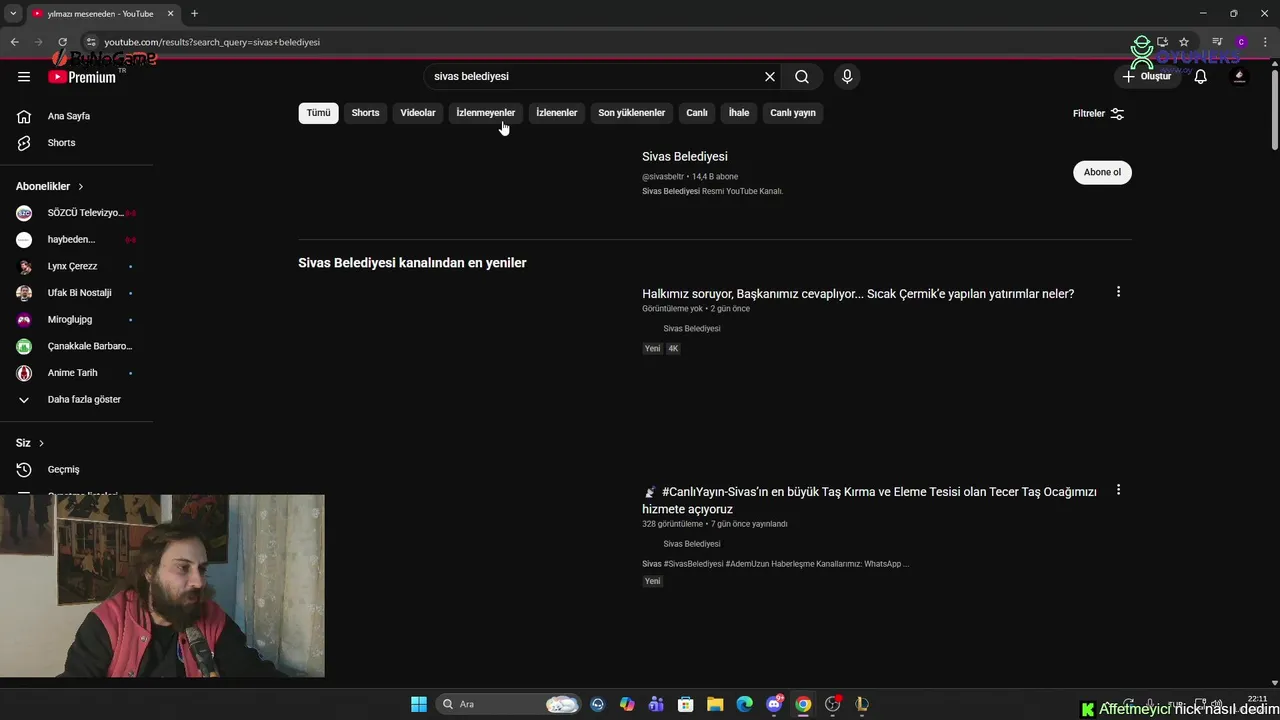Open the Halkımız soruyor, Başkanımız cevaplıyor video
The height and width of the screenshot is (720, 1280).
858,294
